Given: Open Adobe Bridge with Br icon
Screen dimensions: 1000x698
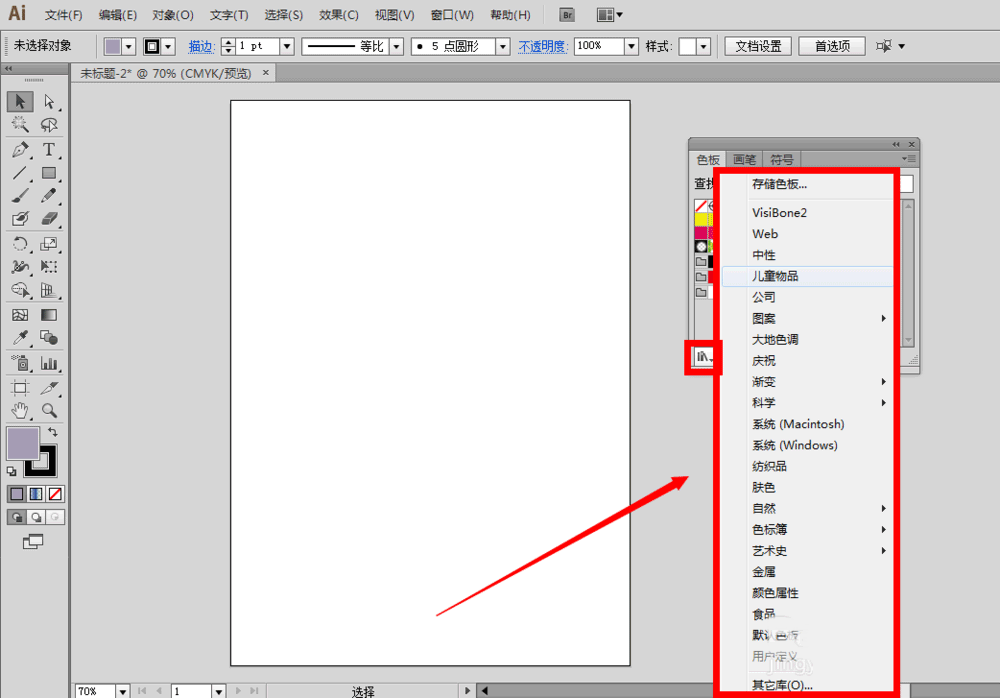Looking at the screenshot, I should 566,15.
